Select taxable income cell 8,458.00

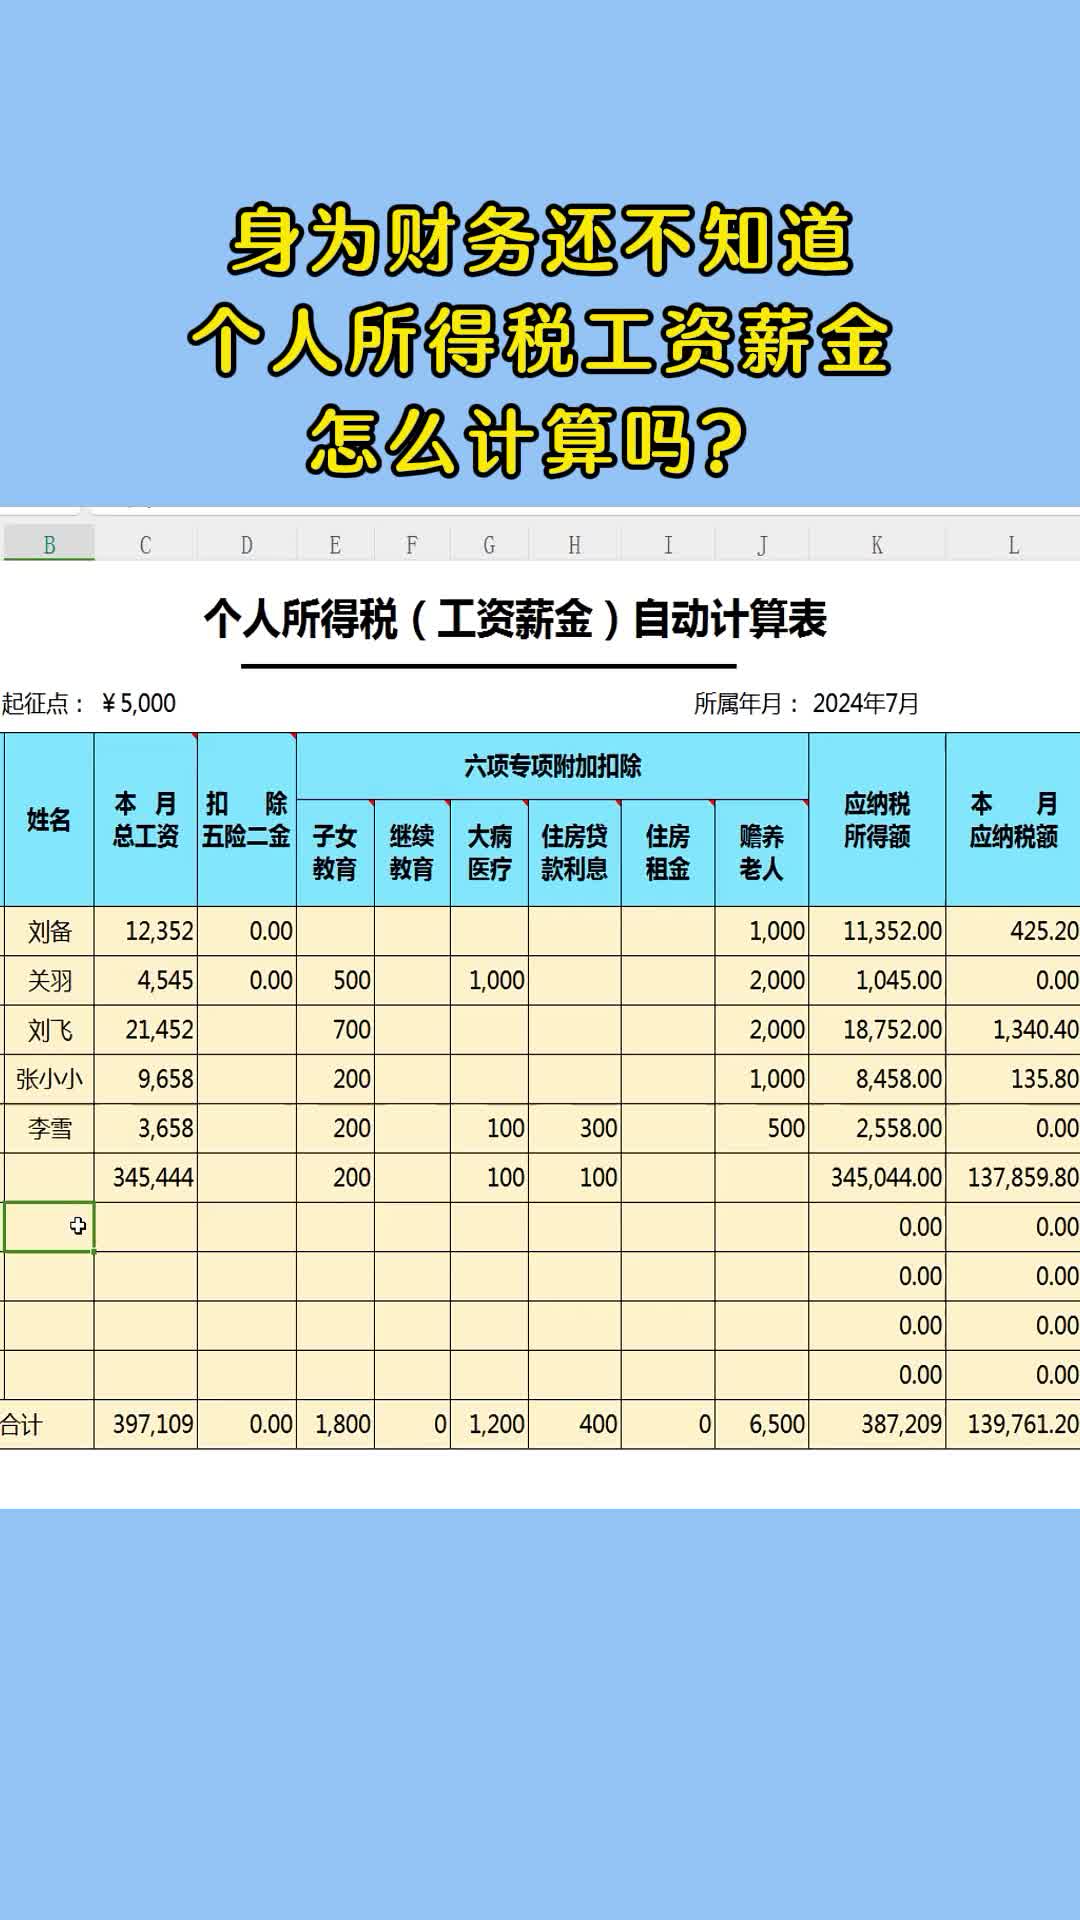877,1079
